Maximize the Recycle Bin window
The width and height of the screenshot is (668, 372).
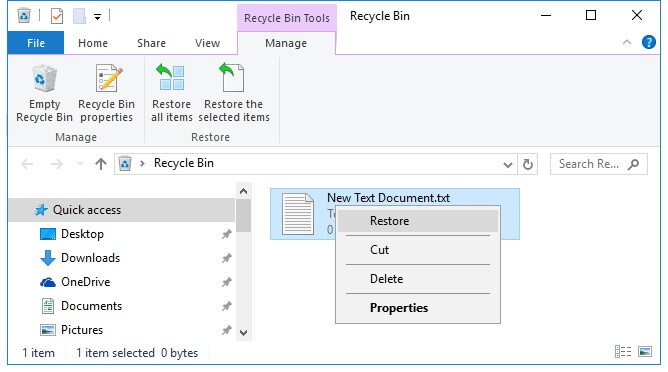click(x=591, y=16)
